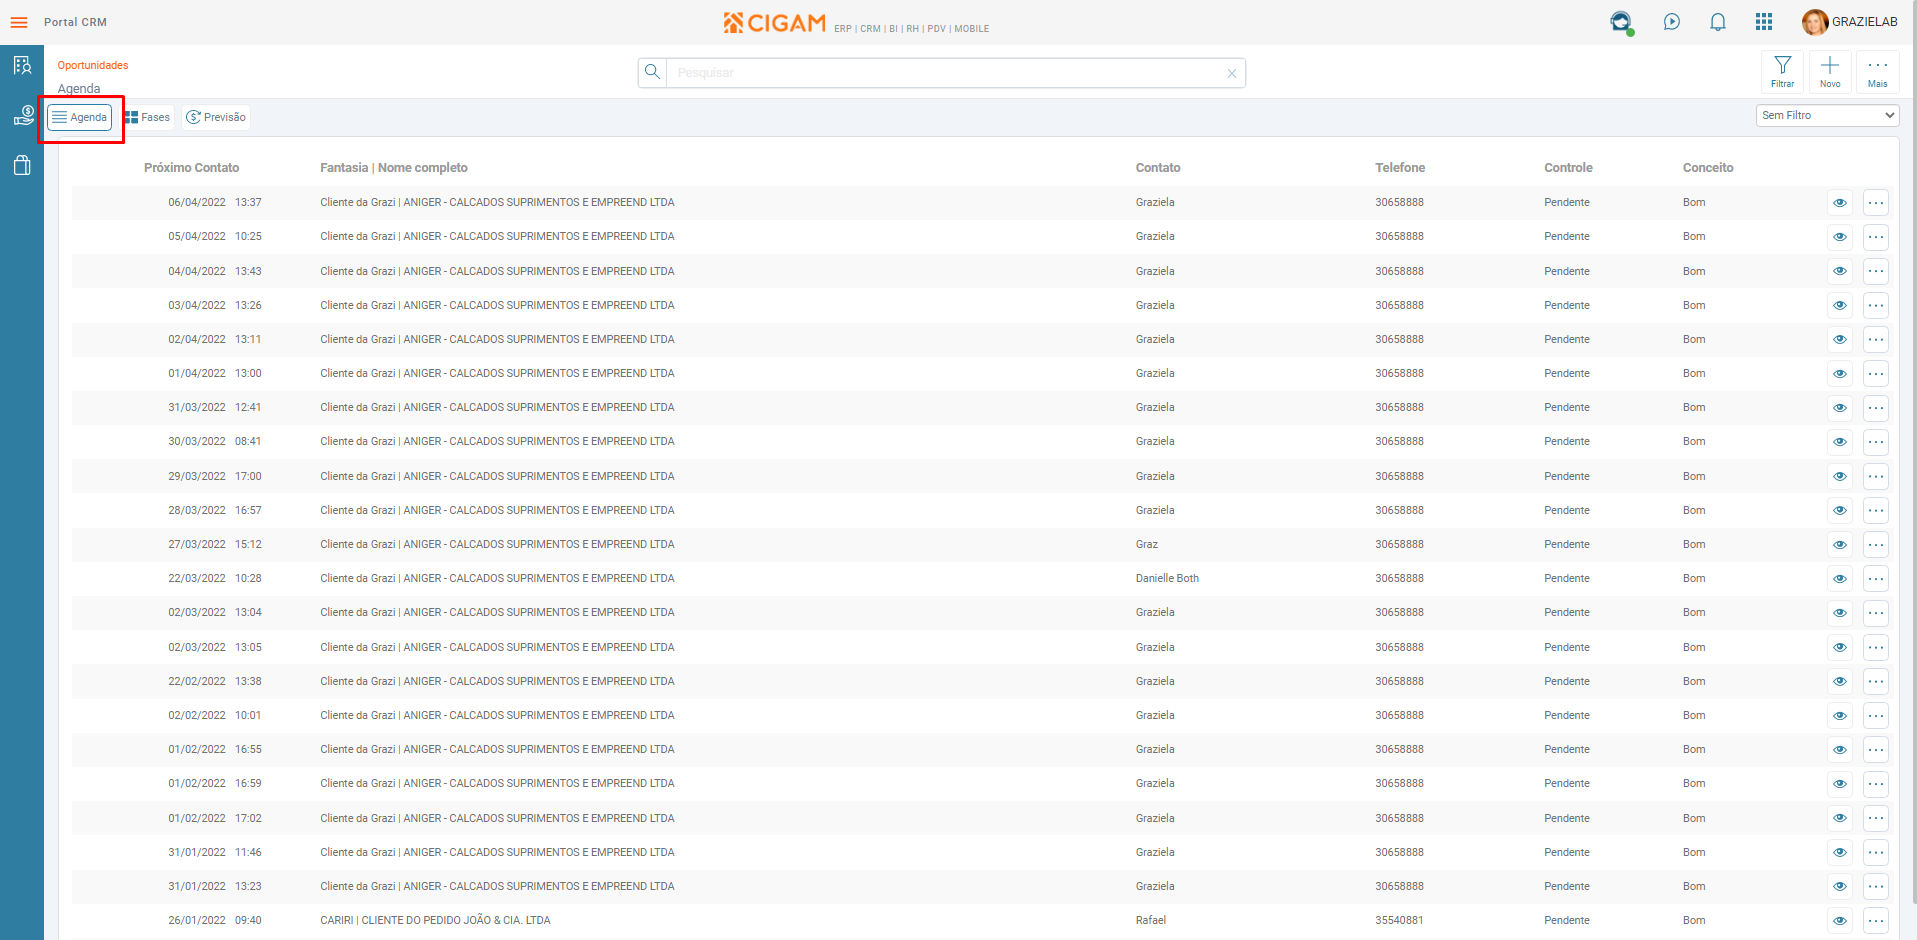
Task: Open row options for 26/01/2022 09:40
Action: [1876, 921]
